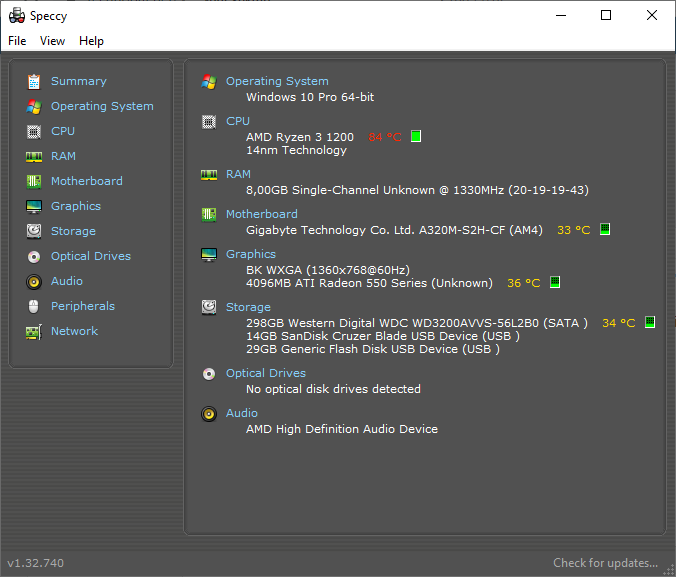Open the Graphics heading in main panel
Screen dimensions: 676x577
click(x=251, y=254)
